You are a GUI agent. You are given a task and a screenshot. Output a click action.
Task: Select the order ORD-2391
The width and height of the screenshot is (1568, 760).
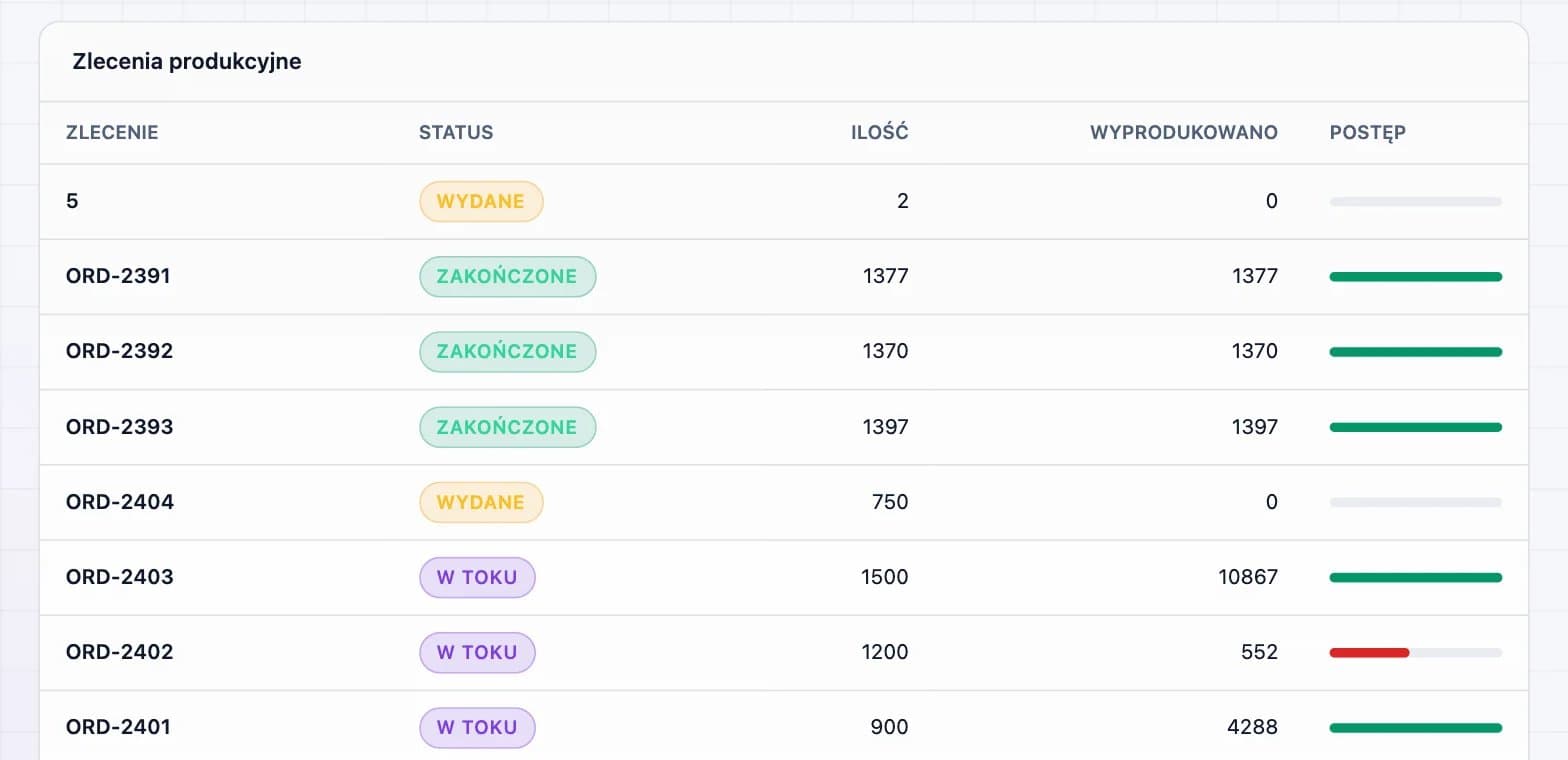(118, 276)
